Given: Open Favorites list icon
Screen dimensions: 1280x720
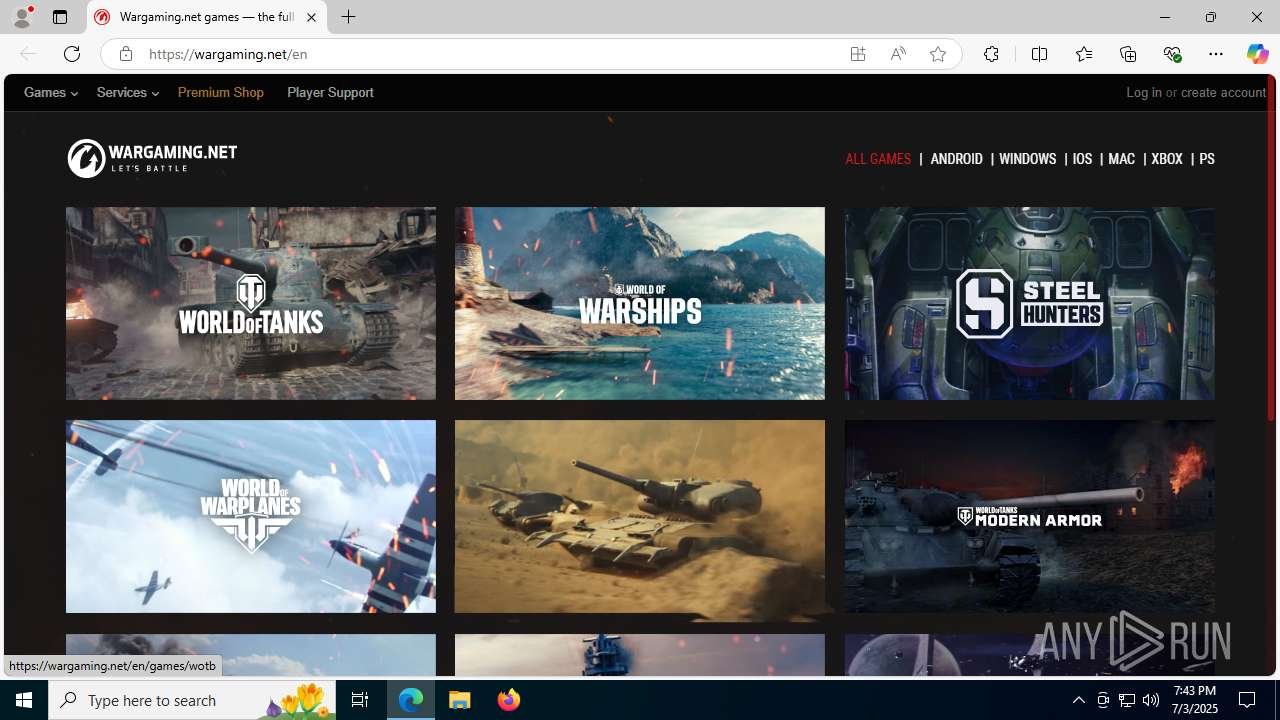Looking at the screenshot, I should [1083, 54].
